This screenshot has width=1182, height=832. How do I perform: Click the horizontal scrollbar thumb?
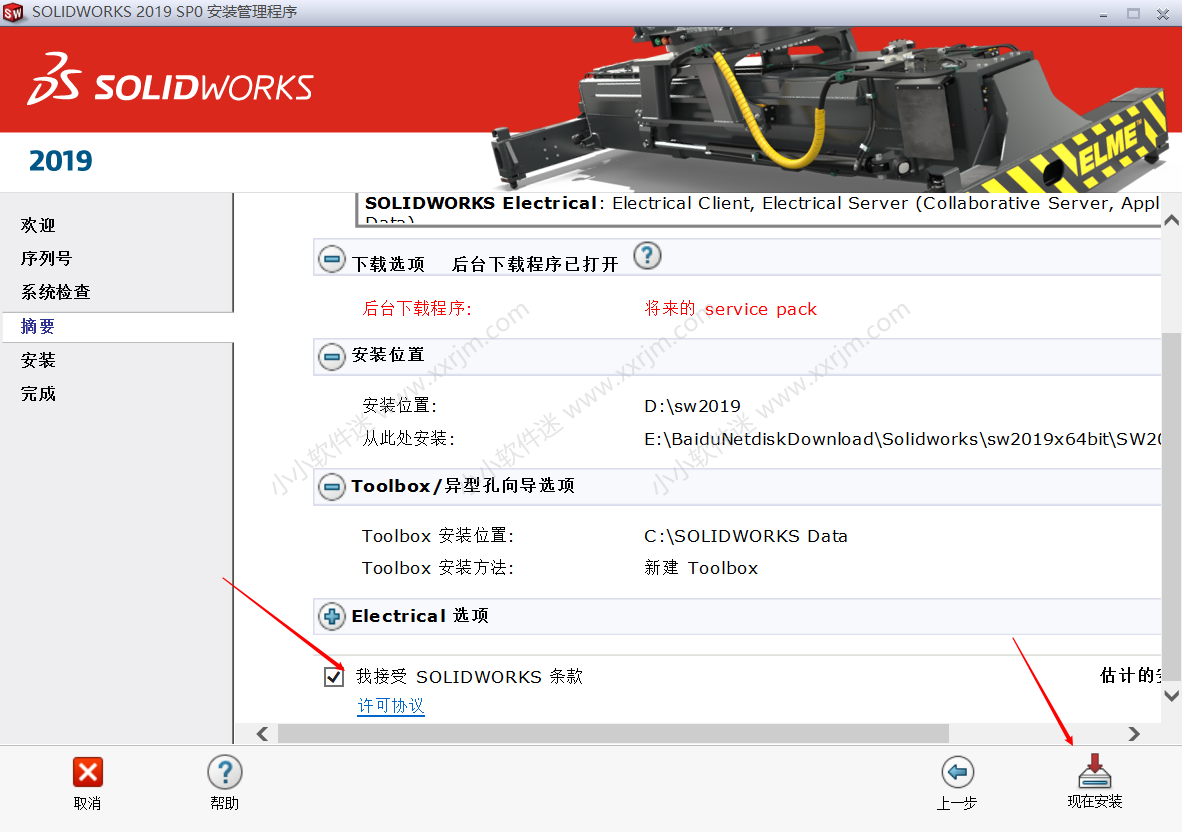pos(613,734)
